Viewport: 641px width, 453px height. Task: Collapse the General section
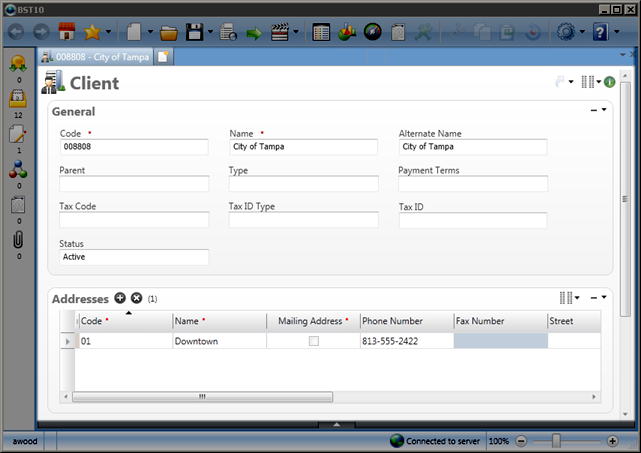[x=594, y=110]
